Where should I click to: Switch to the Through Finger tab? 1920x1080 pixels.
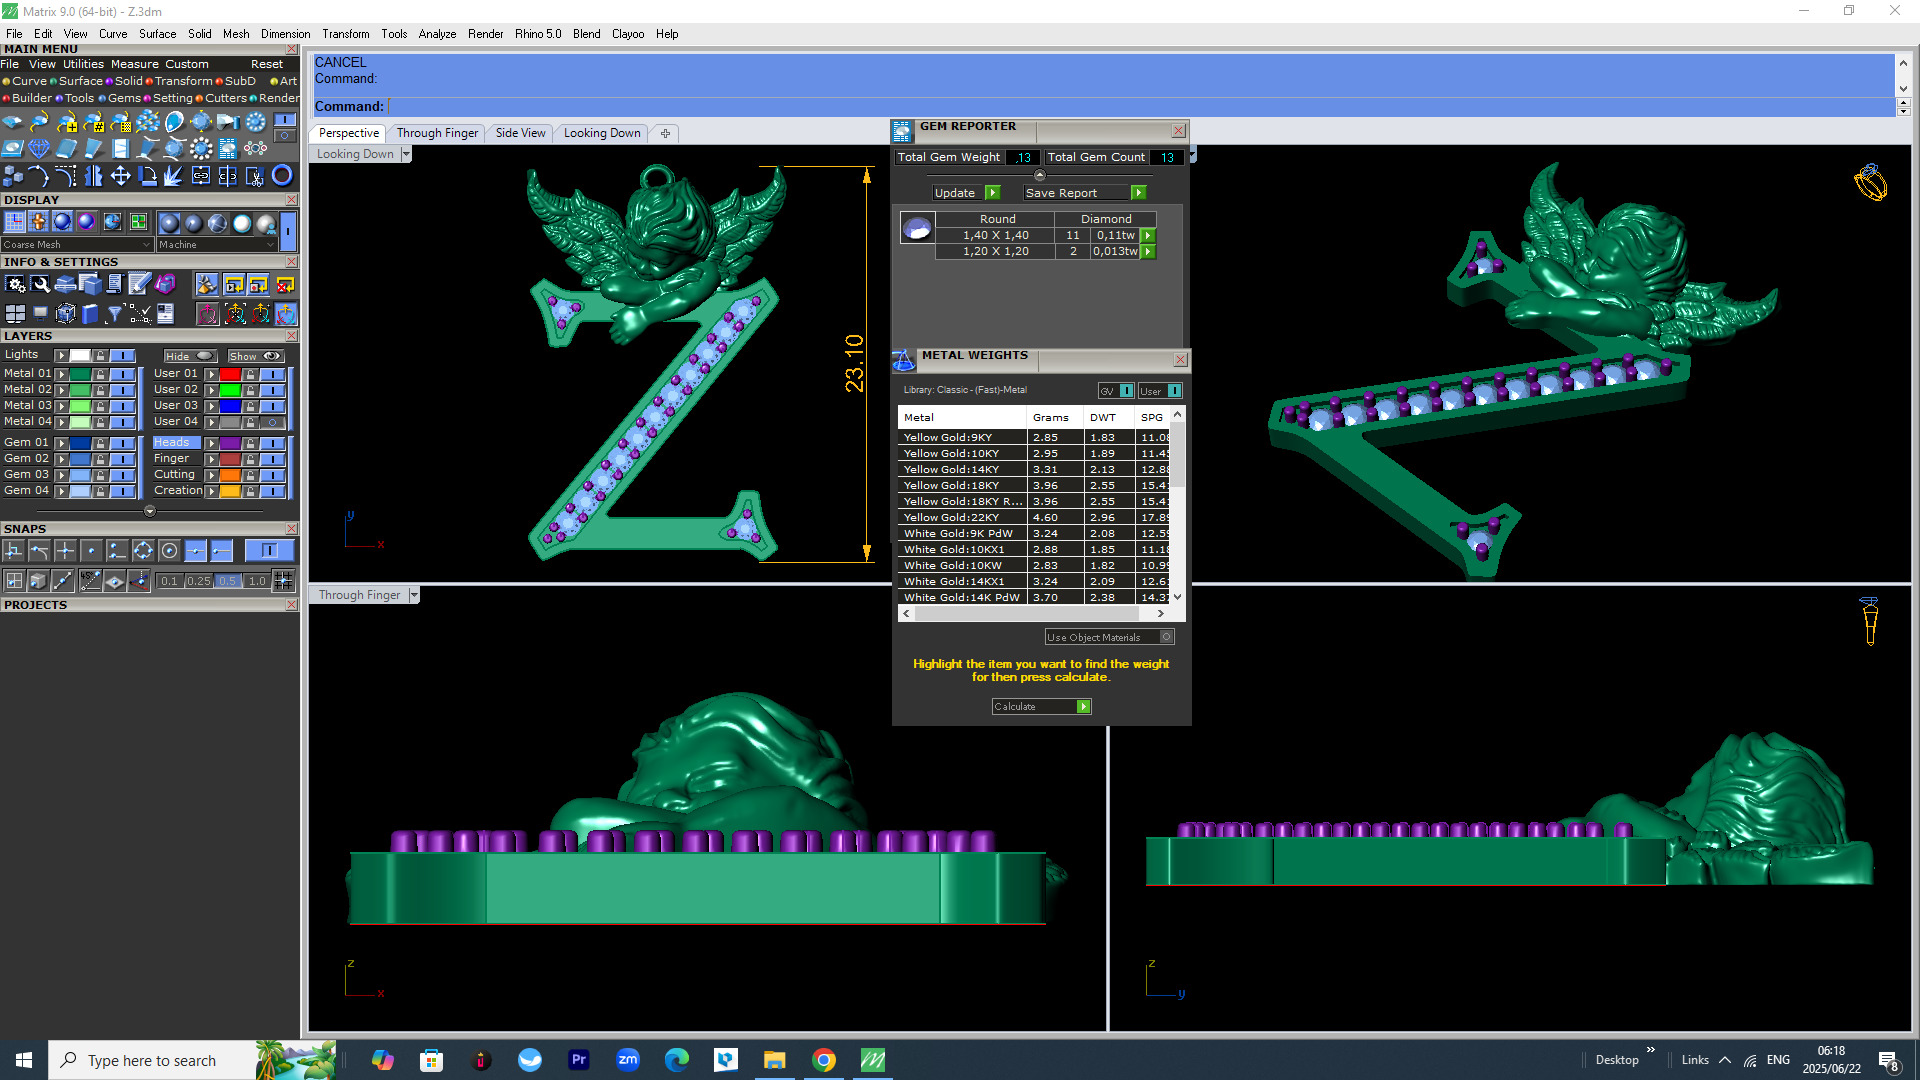tap(437, 133)
